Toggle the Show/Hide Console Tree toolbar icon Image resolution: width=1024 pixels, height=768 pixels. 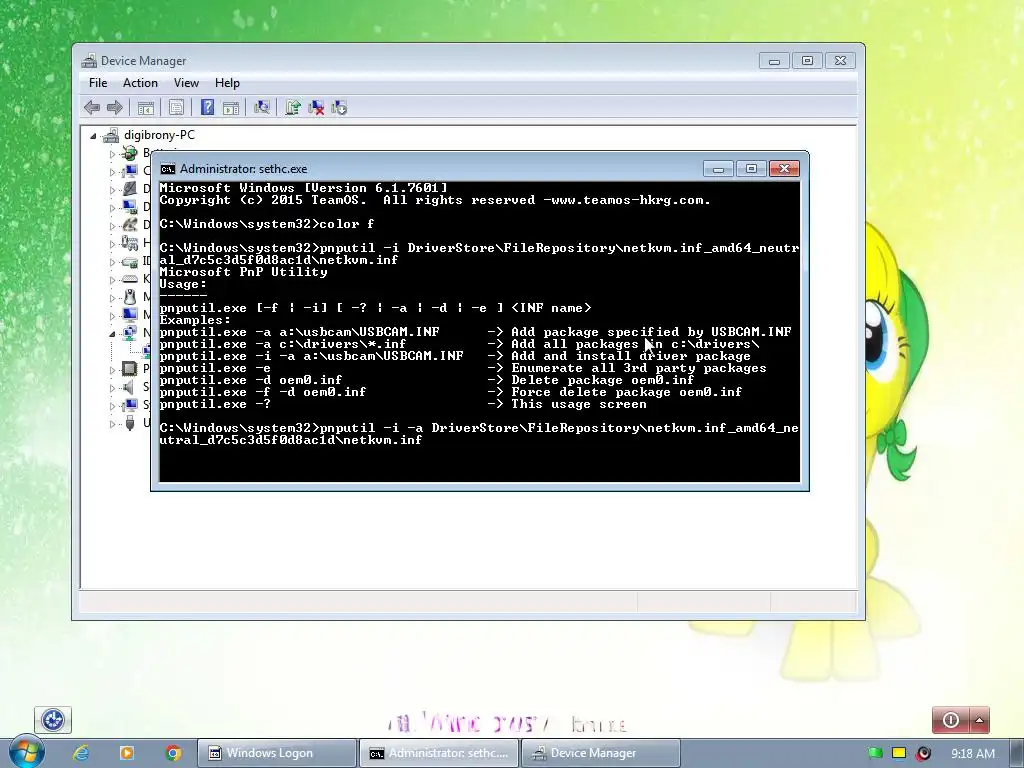click(x=145, y=108)
